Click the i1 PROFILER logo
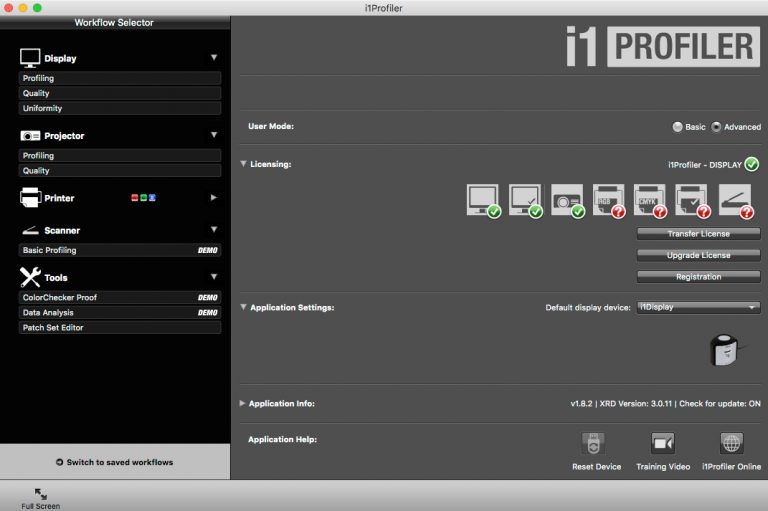 point(663,47)
